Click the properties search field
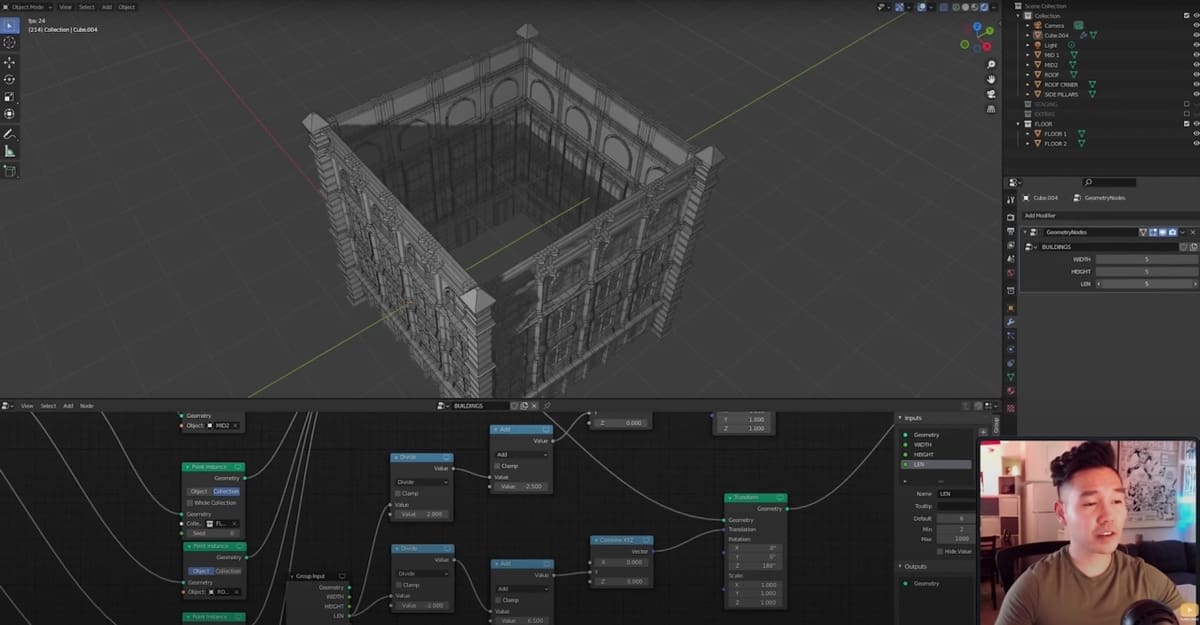This screenshot has width=1200, height=625. [x=1109, y=182]
